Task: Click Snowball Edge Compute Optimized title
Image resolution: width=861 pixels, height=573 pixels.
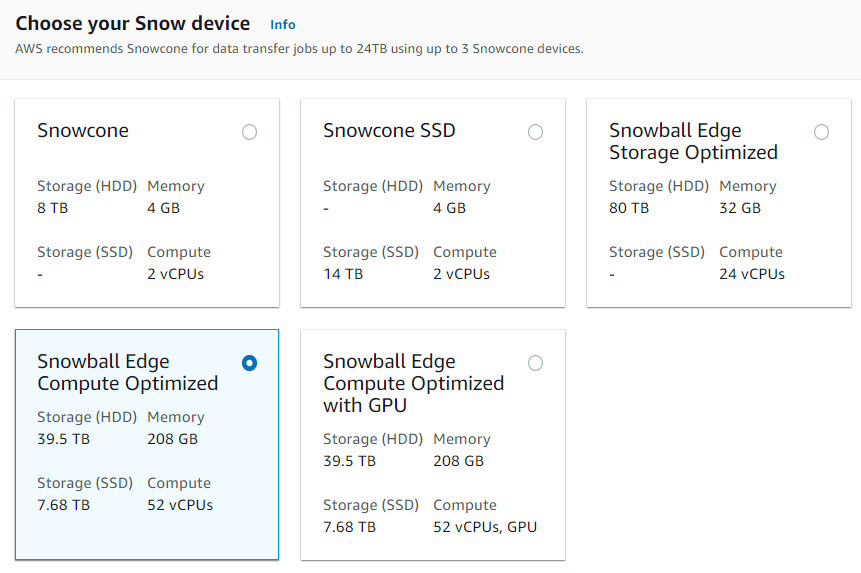Action: pos(127,372)
